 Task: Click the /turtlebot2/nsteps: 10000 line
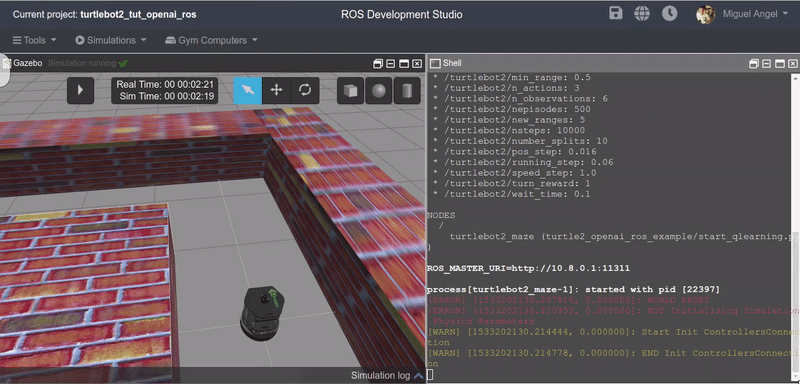(509, 131)
